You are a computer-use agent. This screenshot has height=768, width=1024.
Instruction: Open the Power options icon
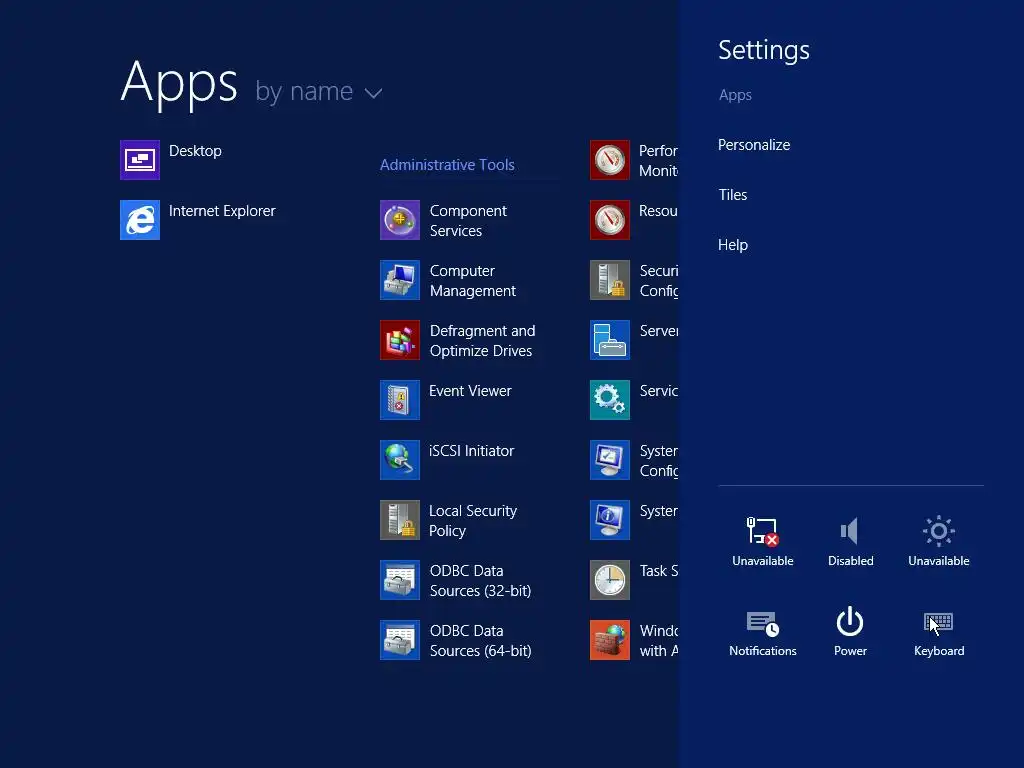[850, 622]
